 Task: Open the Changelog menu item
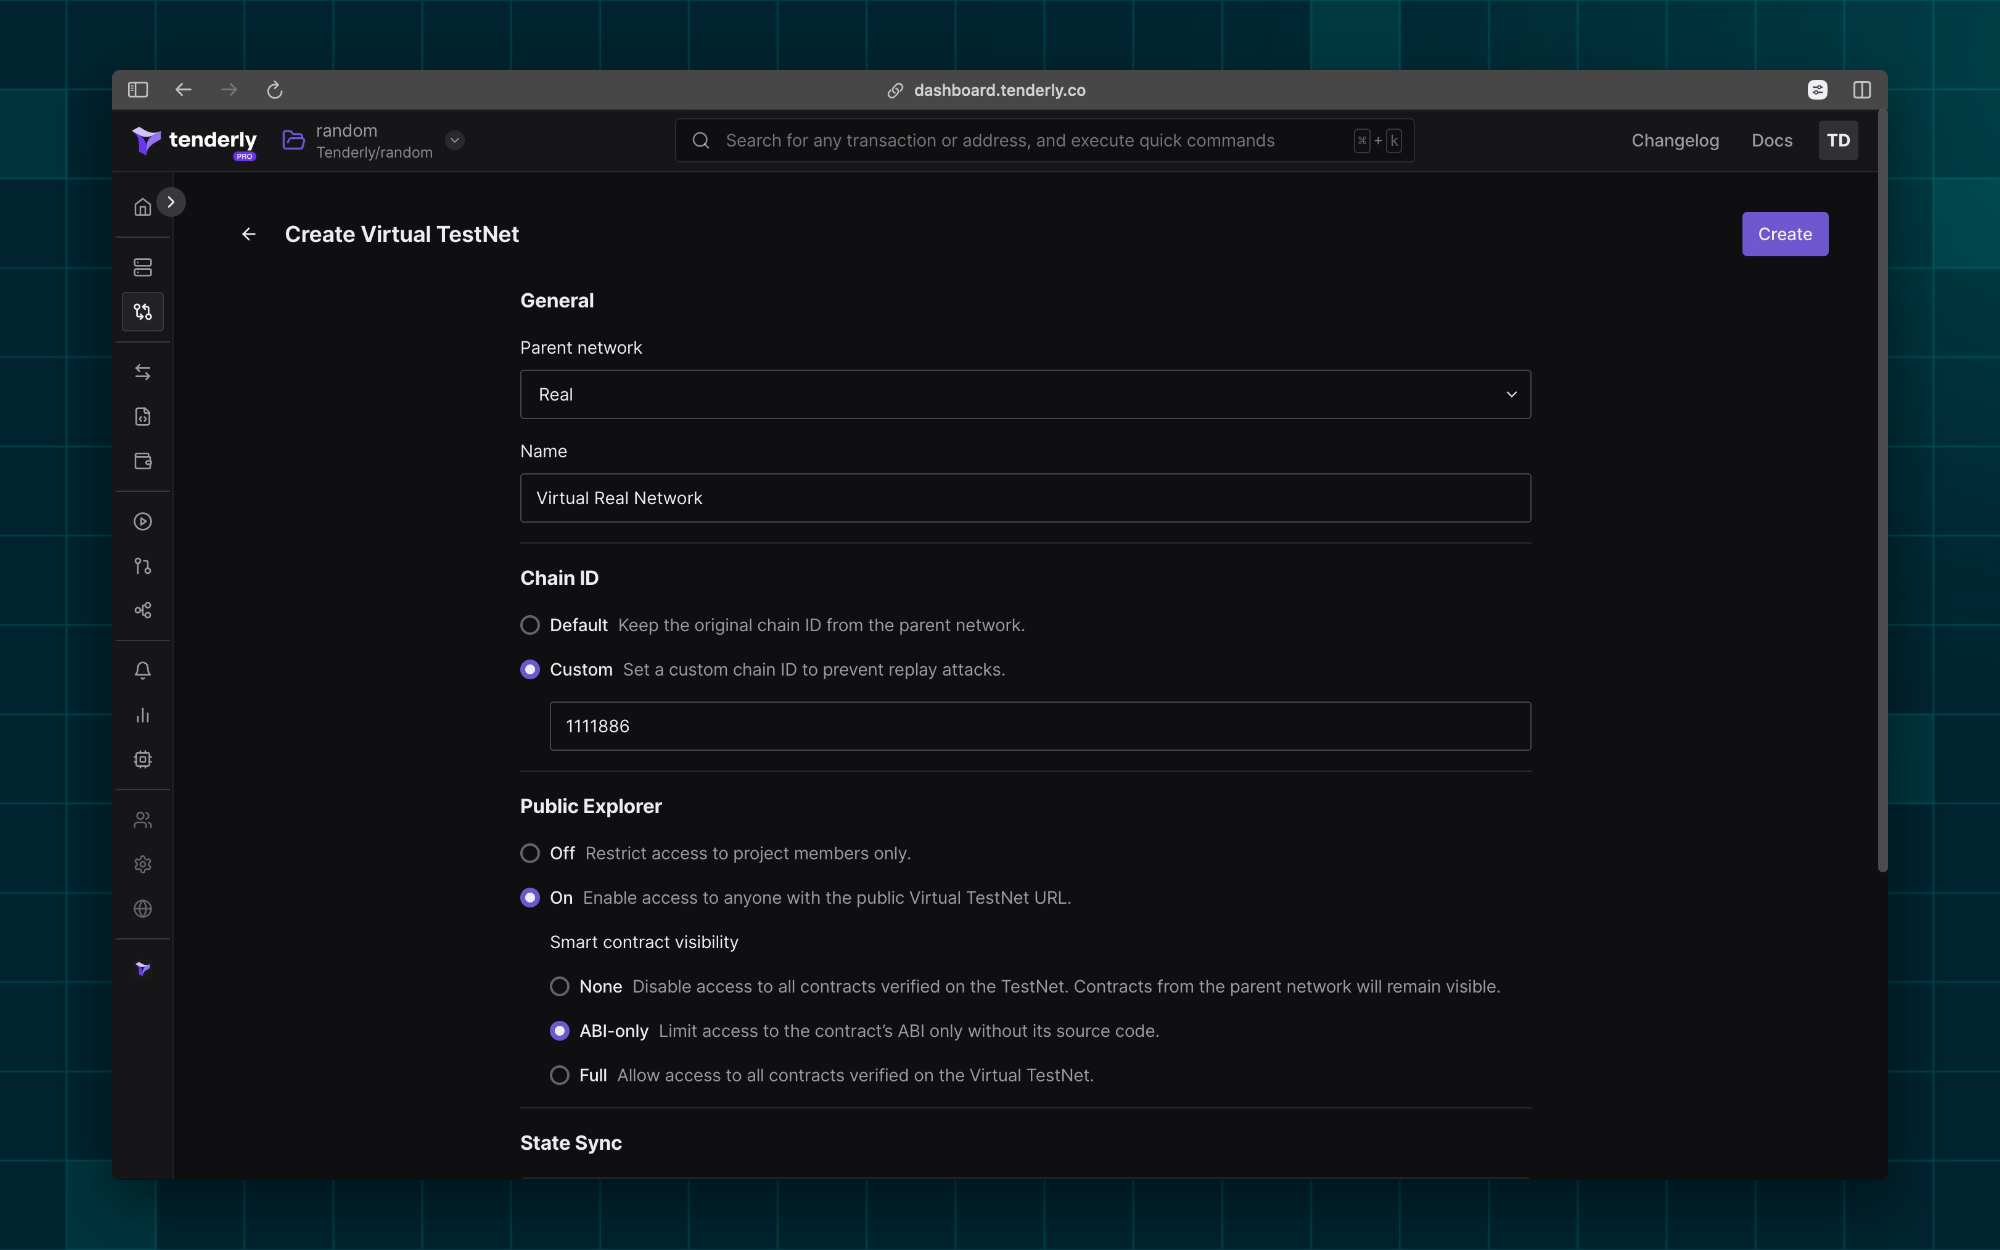1674,140
